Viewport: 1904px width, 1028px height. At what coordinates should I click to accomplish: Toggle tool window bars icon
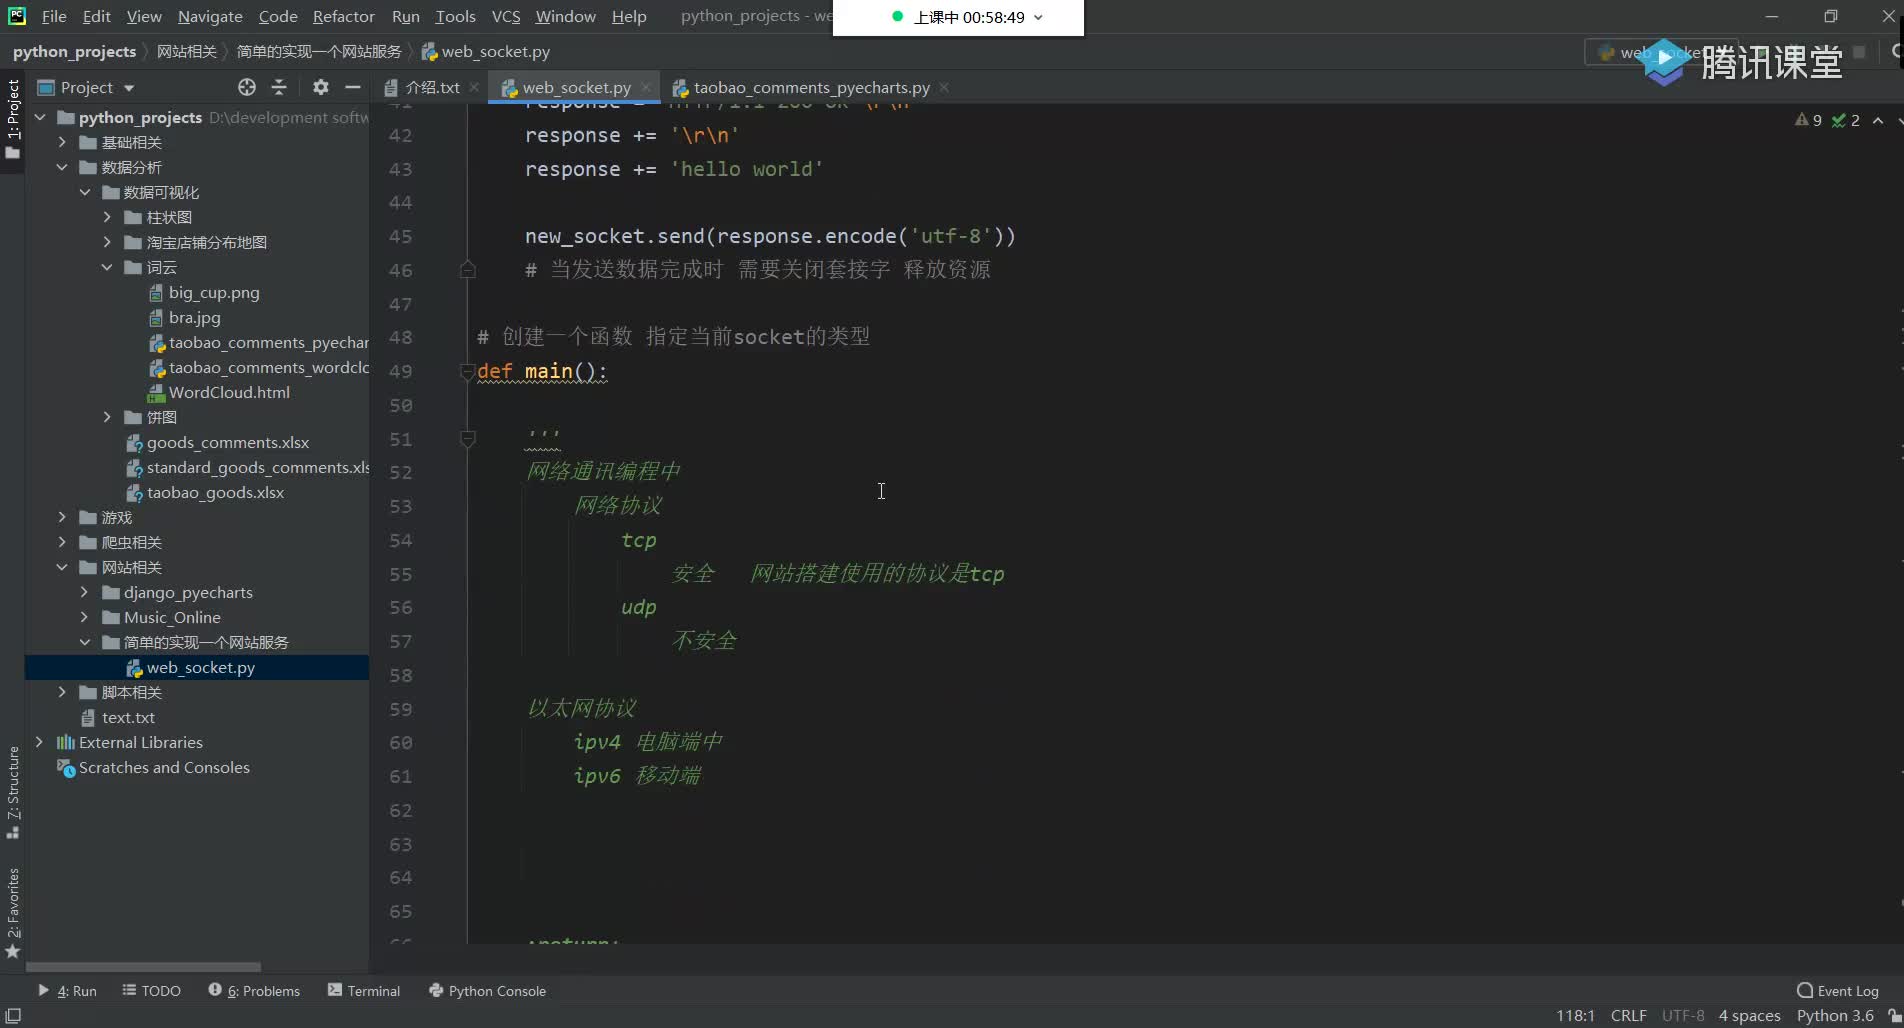pyautogui.click(x=13, y=1015)
